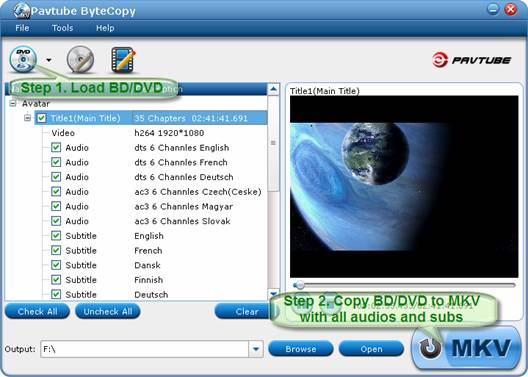
Task: Click the output path input field
Action: [144, 349]
